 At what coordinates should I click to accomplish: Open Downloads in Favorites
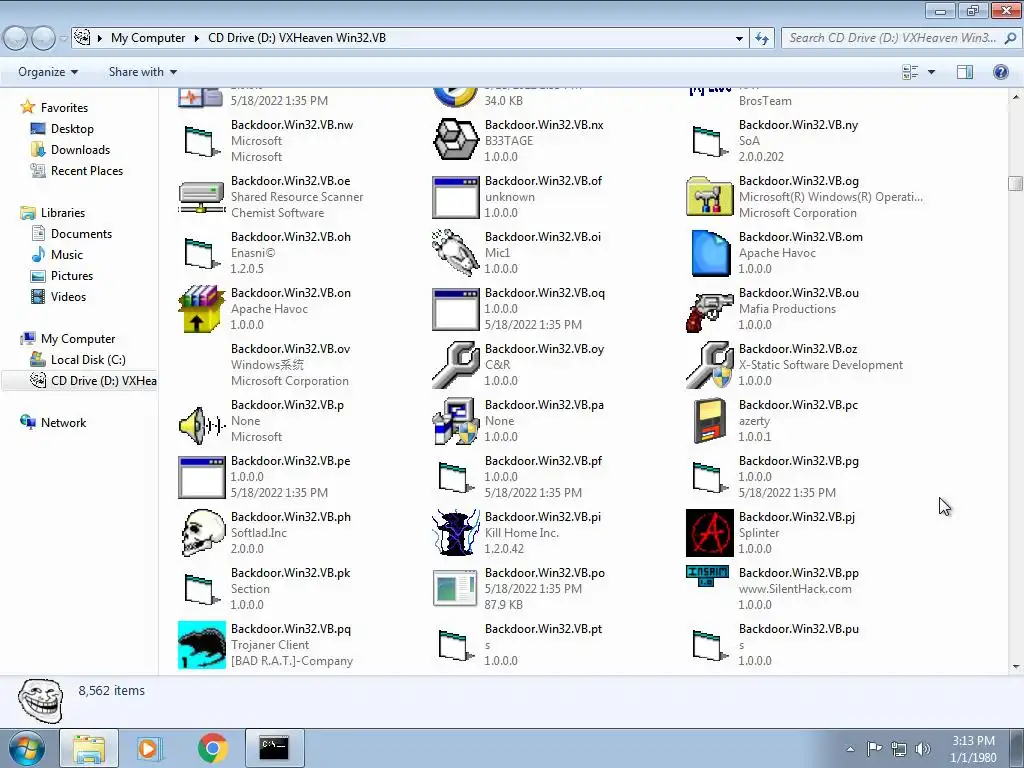point(80,150)
